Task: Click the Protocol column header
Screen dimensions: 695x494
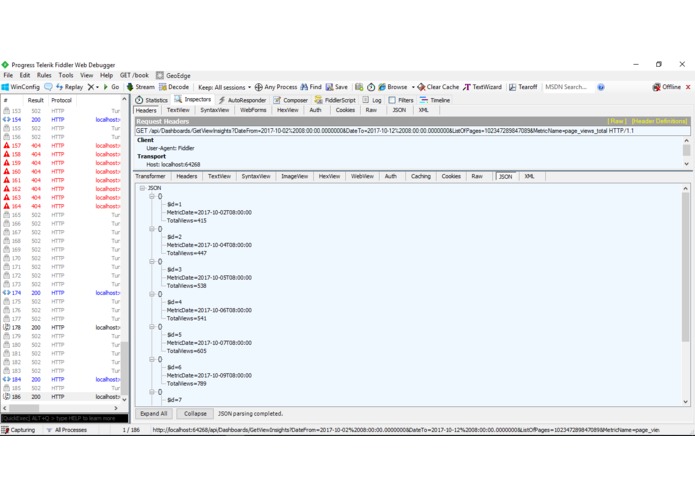Action: coord(61,100)
